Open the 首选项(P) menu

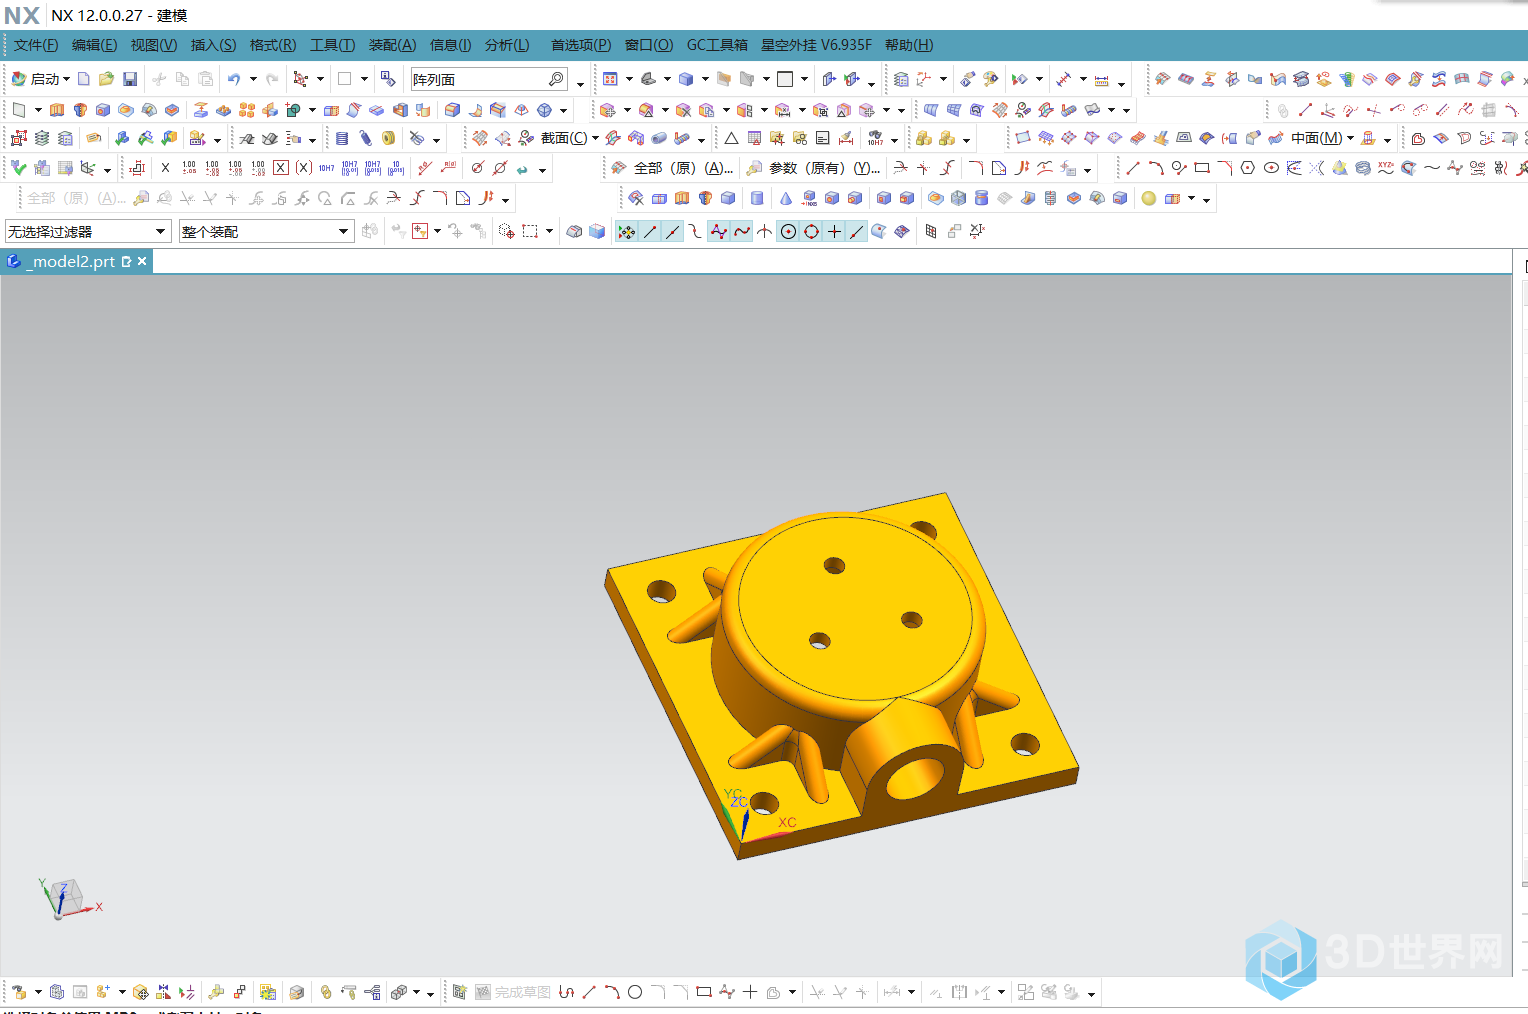point(581,45)
